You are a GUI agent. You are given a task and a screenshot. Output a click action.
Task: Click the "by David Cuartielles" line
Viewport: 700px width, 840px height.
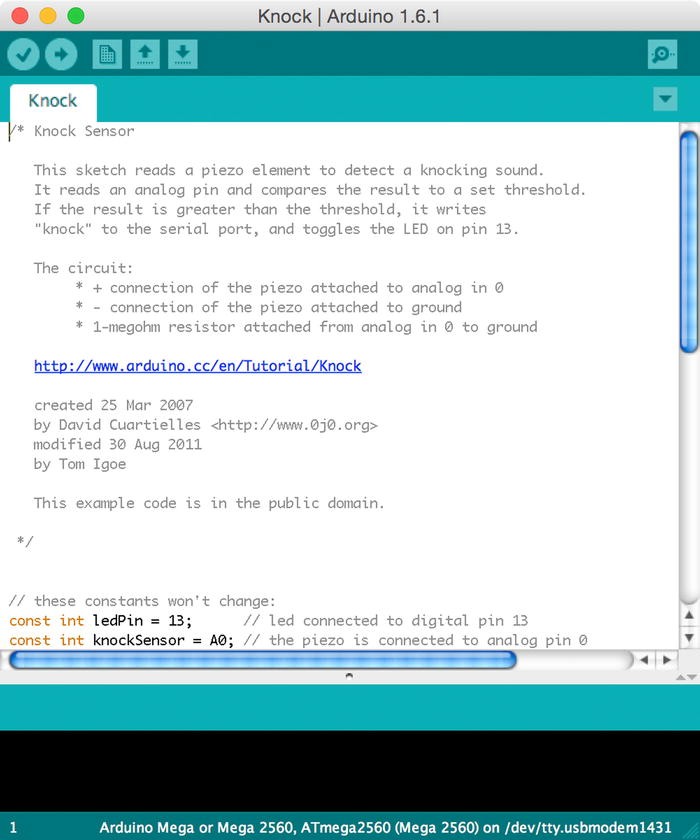[x=206, y=425]
